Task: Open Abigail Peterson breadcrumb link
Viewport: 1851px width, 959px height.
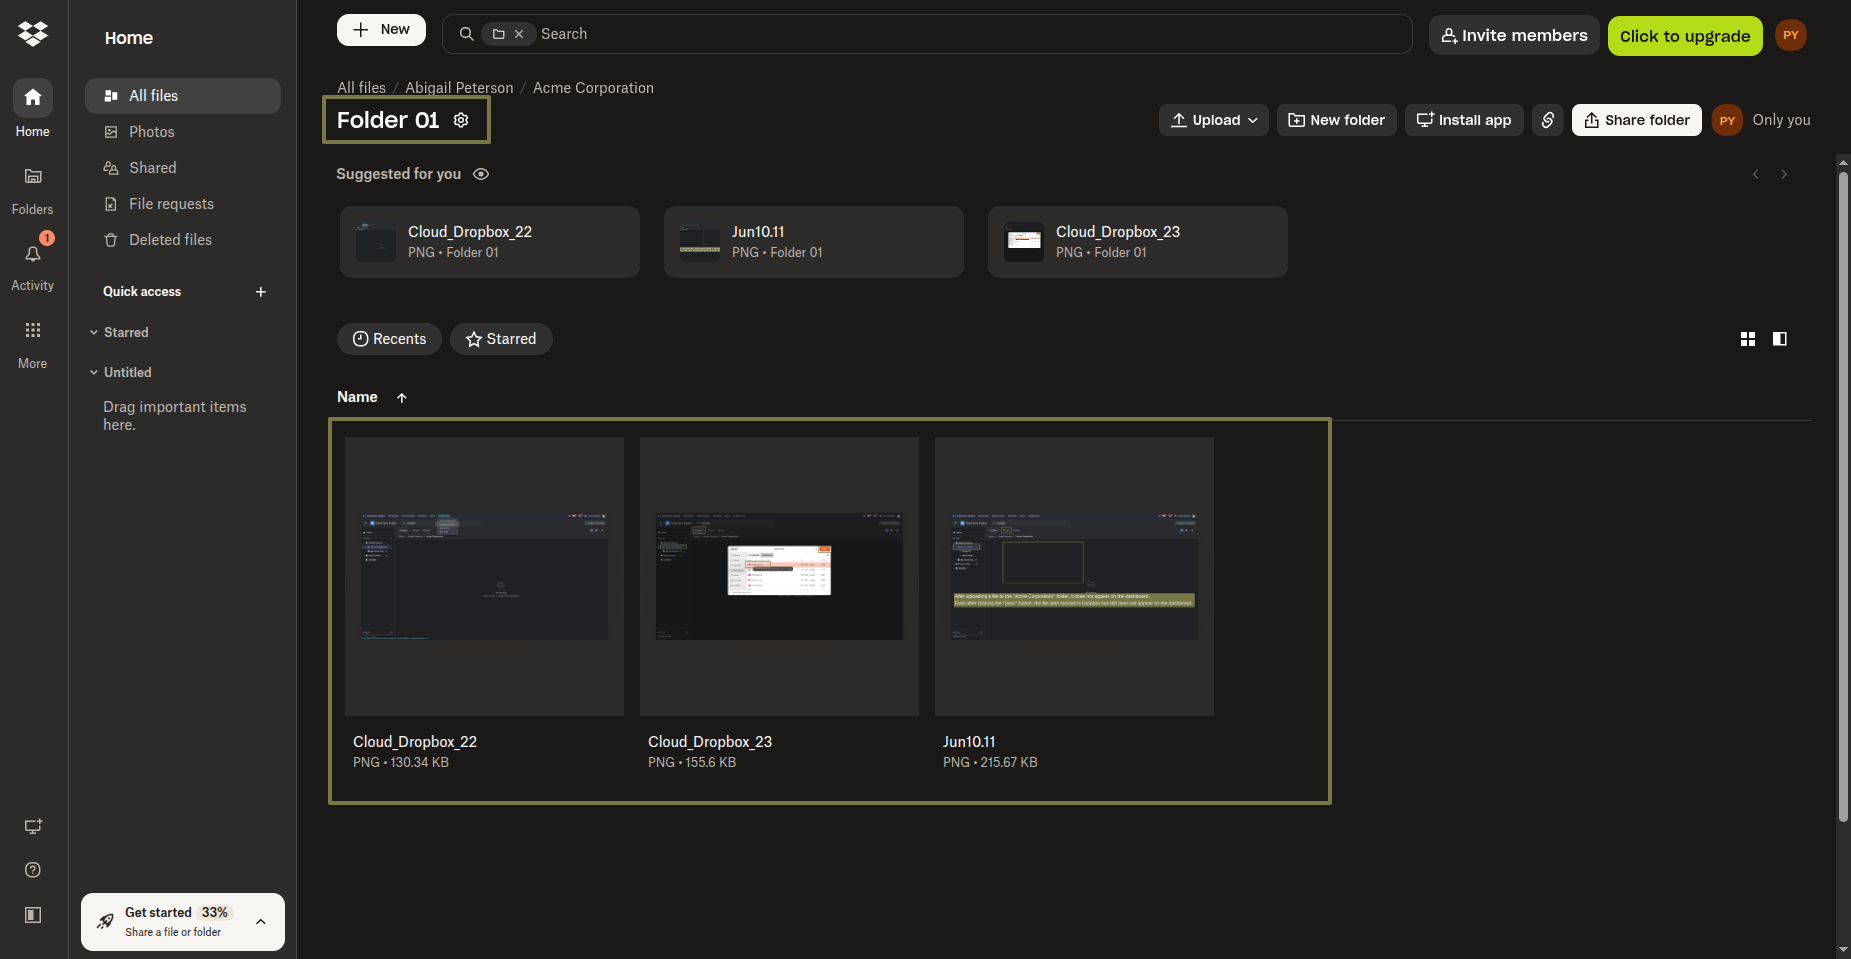Action: (459, 88)
